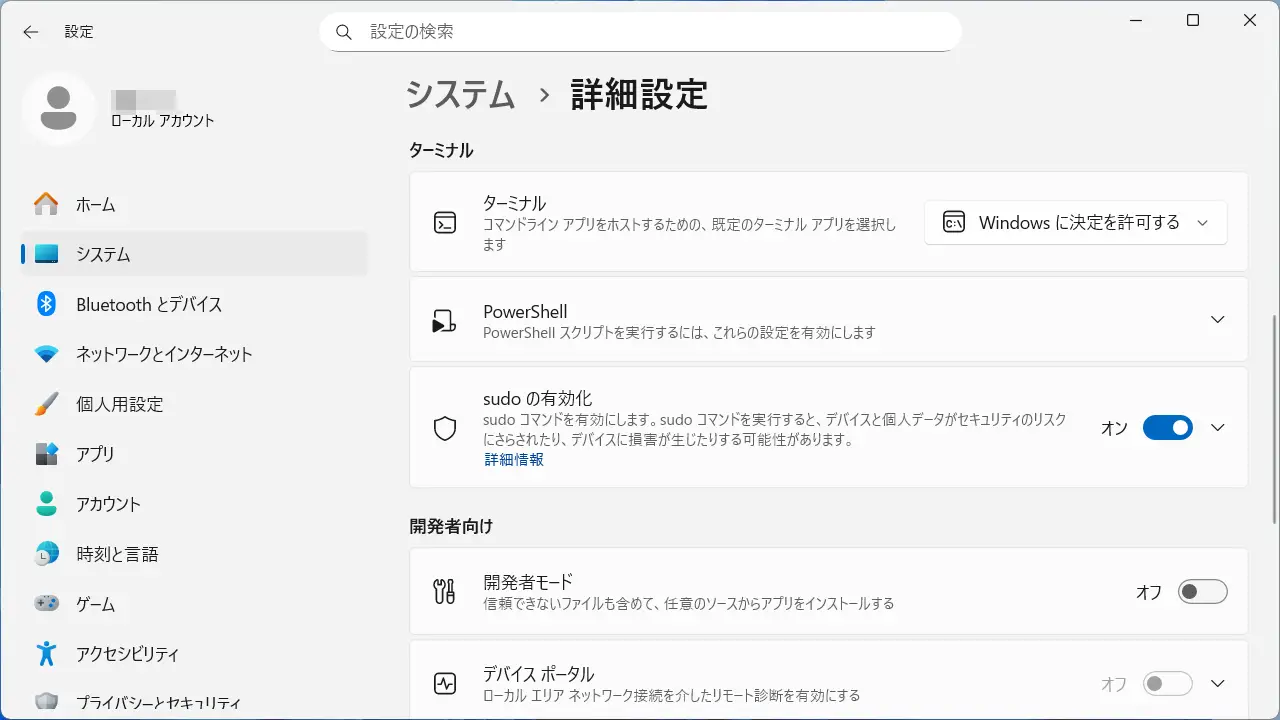
Task: Click the Bluetooth icon in sidebar
Action: pyautogui.click(x=46, y=304)
